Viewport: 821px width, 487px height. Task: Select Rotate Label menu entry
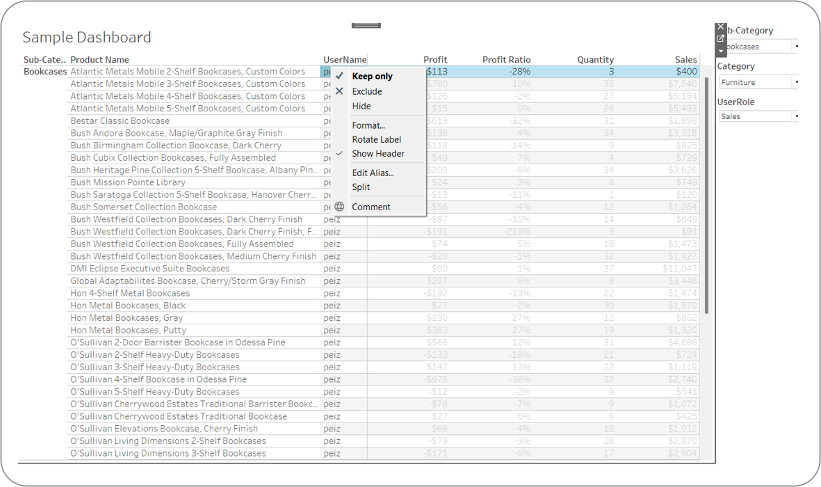click(x=376, y=139)
